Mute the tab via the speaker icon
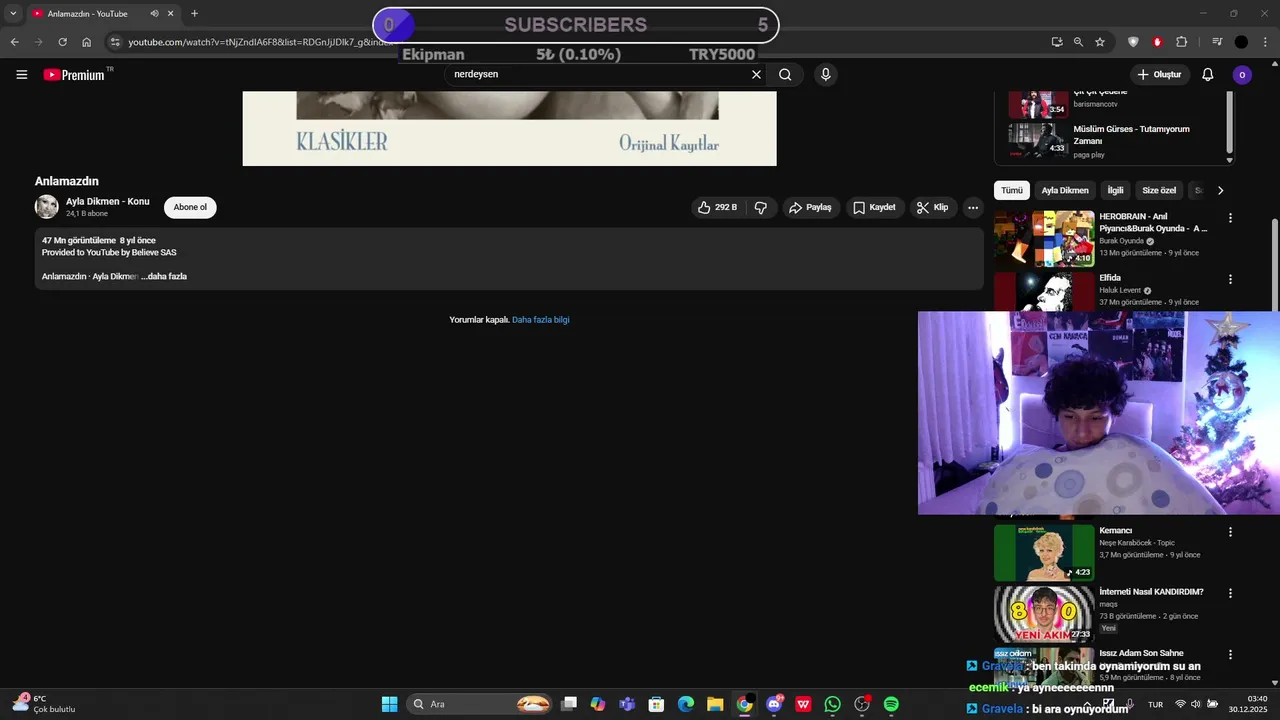The image size is (1280, 720). tap(154, 14)
